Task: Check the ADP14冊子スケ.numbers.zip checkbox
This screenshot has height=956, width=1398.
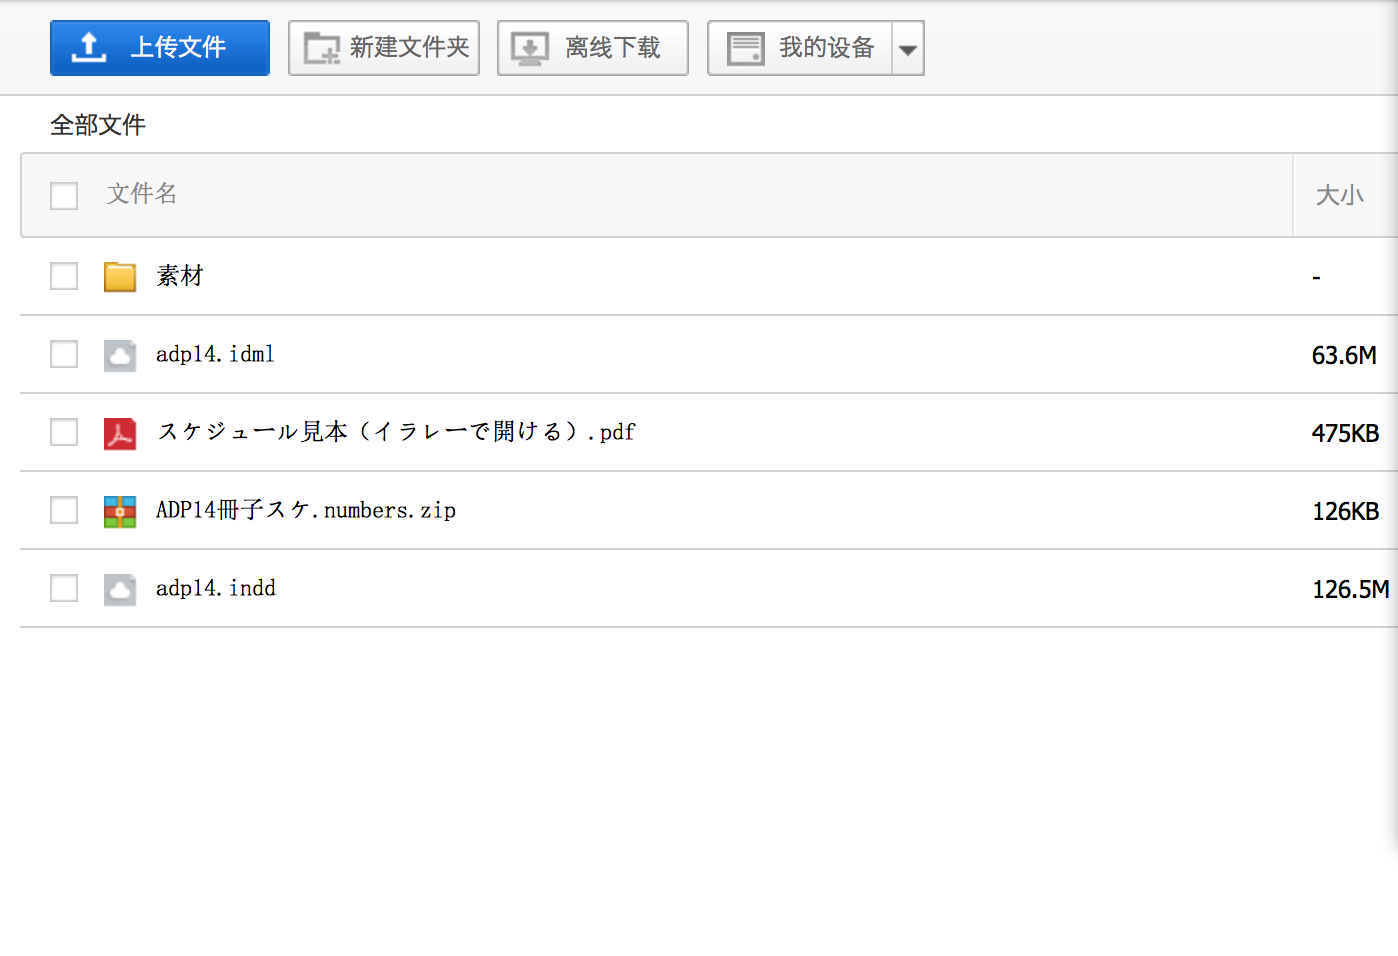Action: (x=64, y=510)
